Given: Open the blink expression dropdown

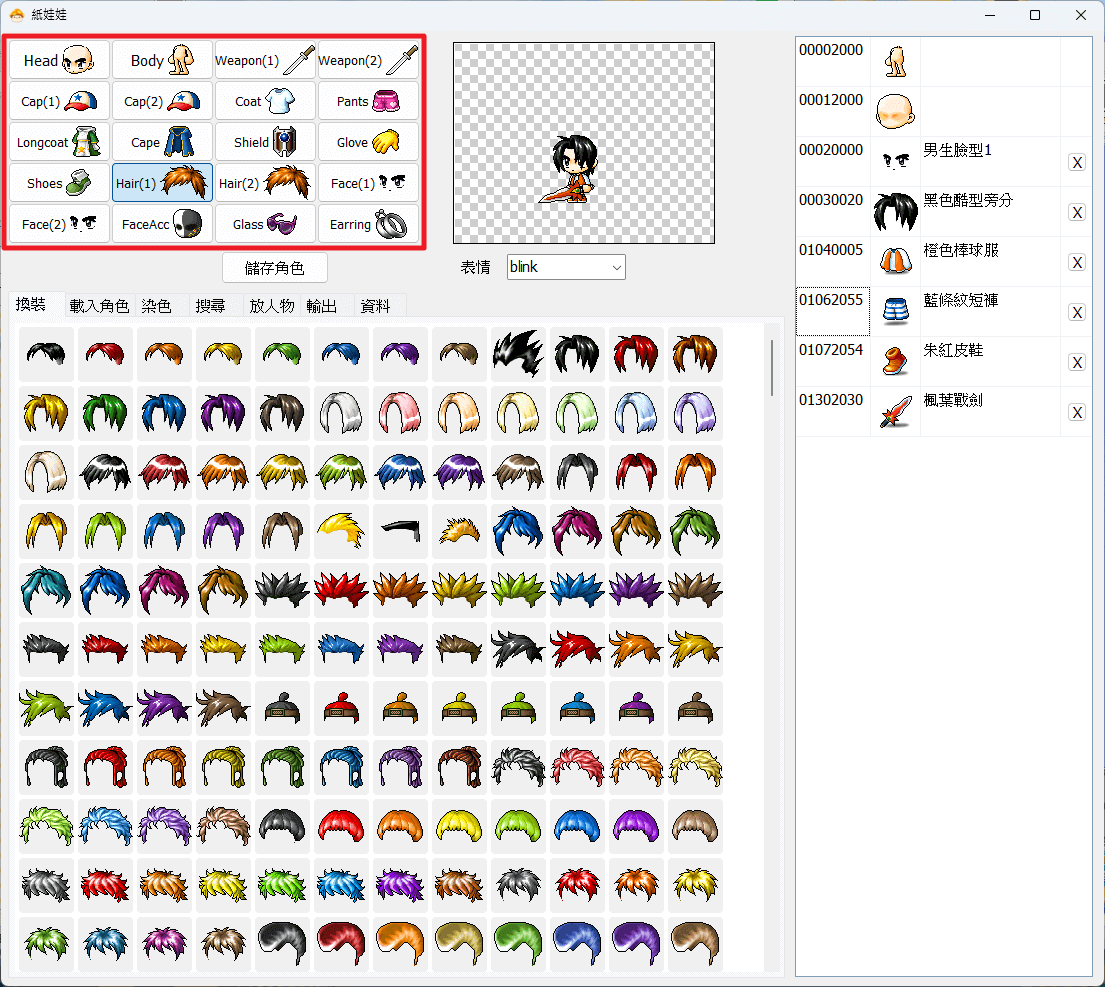Looking at the screenshot, I should coord(566,267).
